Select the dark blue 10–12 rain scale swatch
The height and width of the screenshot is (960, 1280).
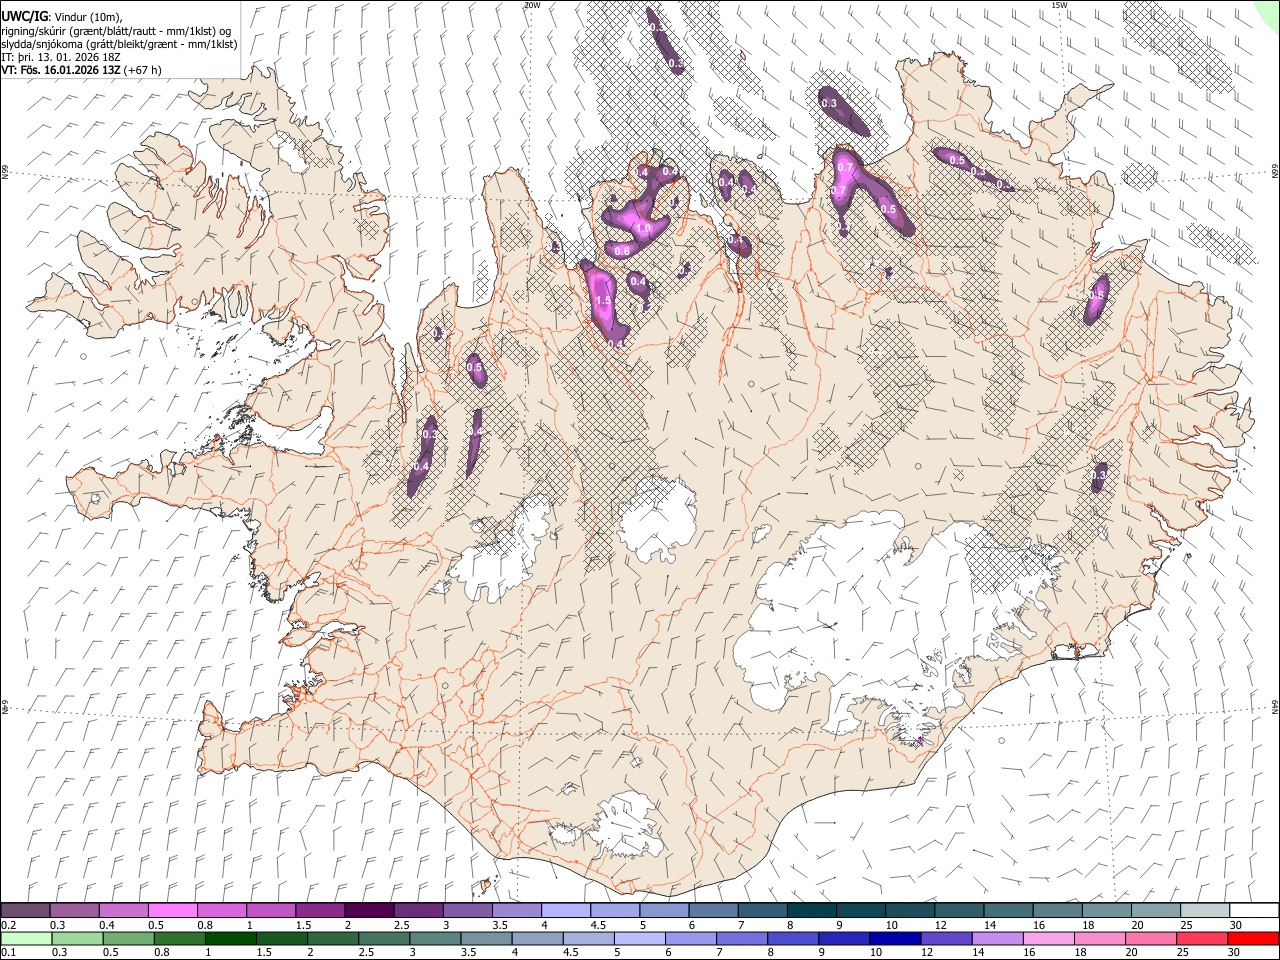coord(896,939)
